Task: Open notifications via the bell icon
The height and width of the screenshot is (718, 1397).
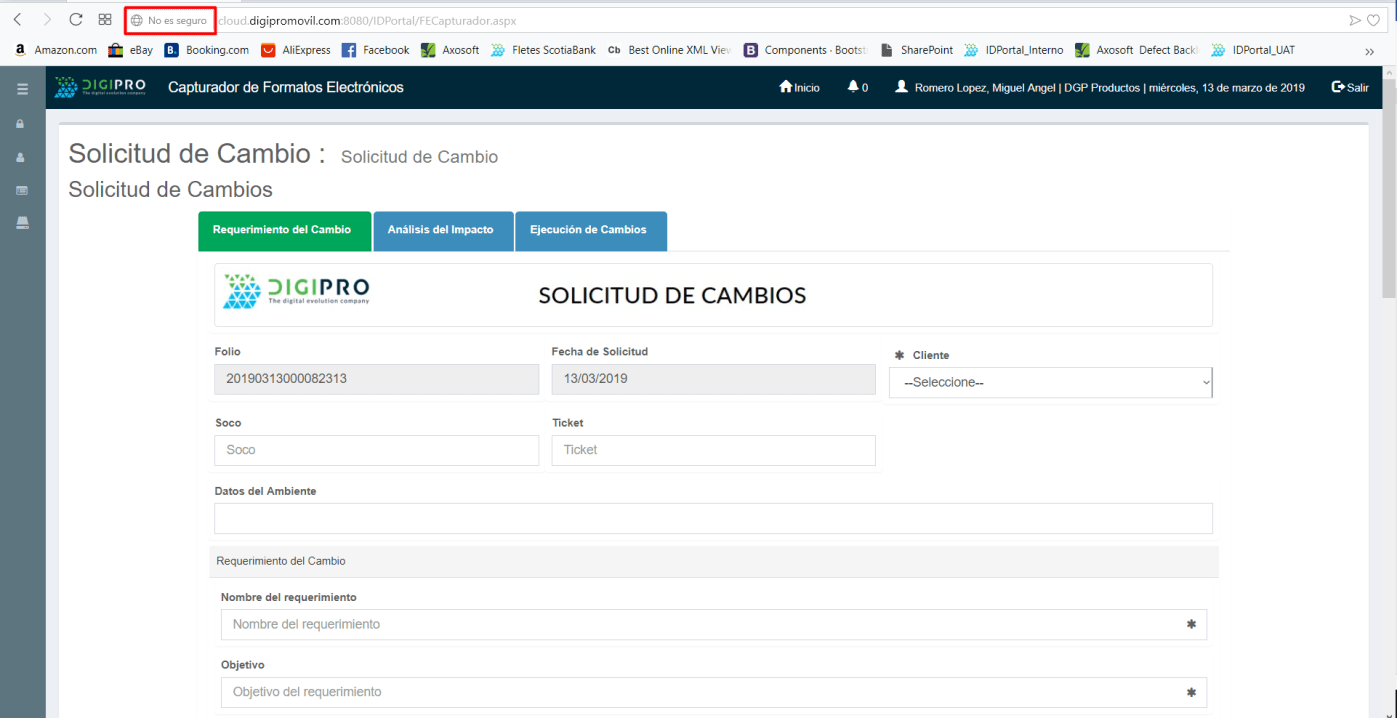Action: 857,87
